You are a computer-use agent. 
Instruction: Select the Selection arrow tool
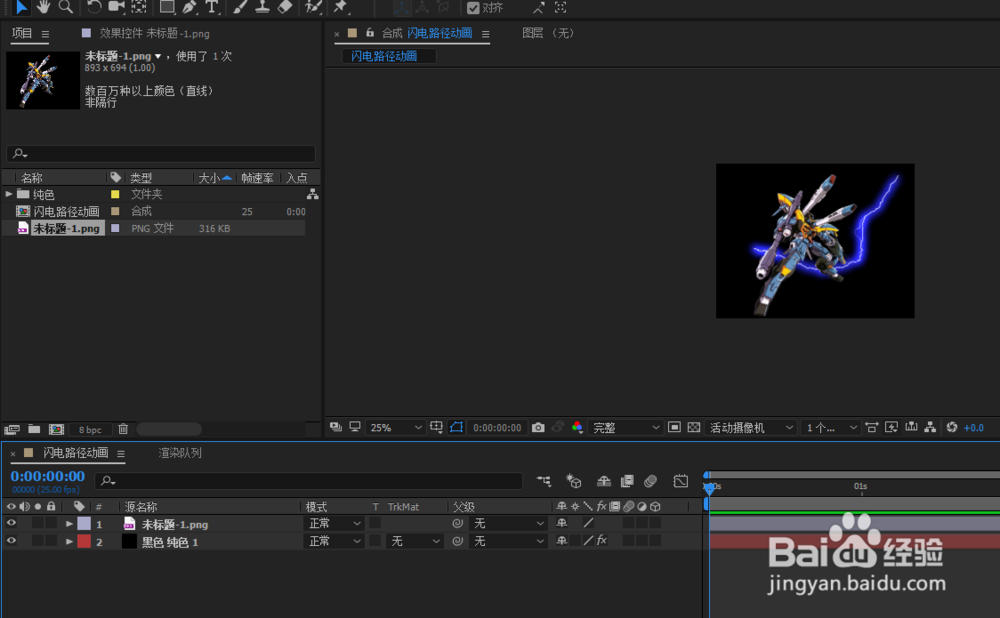click(x=21, y=7)
